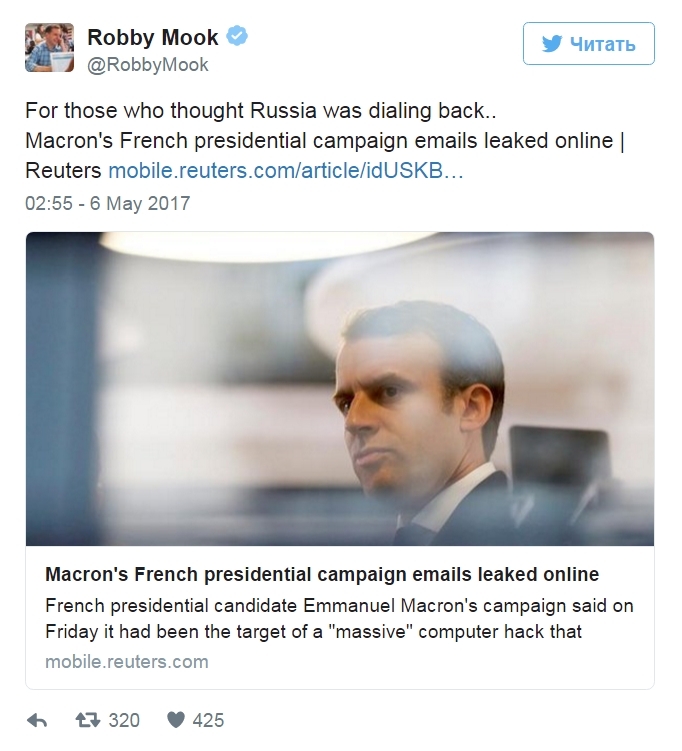Click the grey mobile.reuters.com domain in card footer
The height and width of the screenshot is (751, 682).
click(127, 662)
